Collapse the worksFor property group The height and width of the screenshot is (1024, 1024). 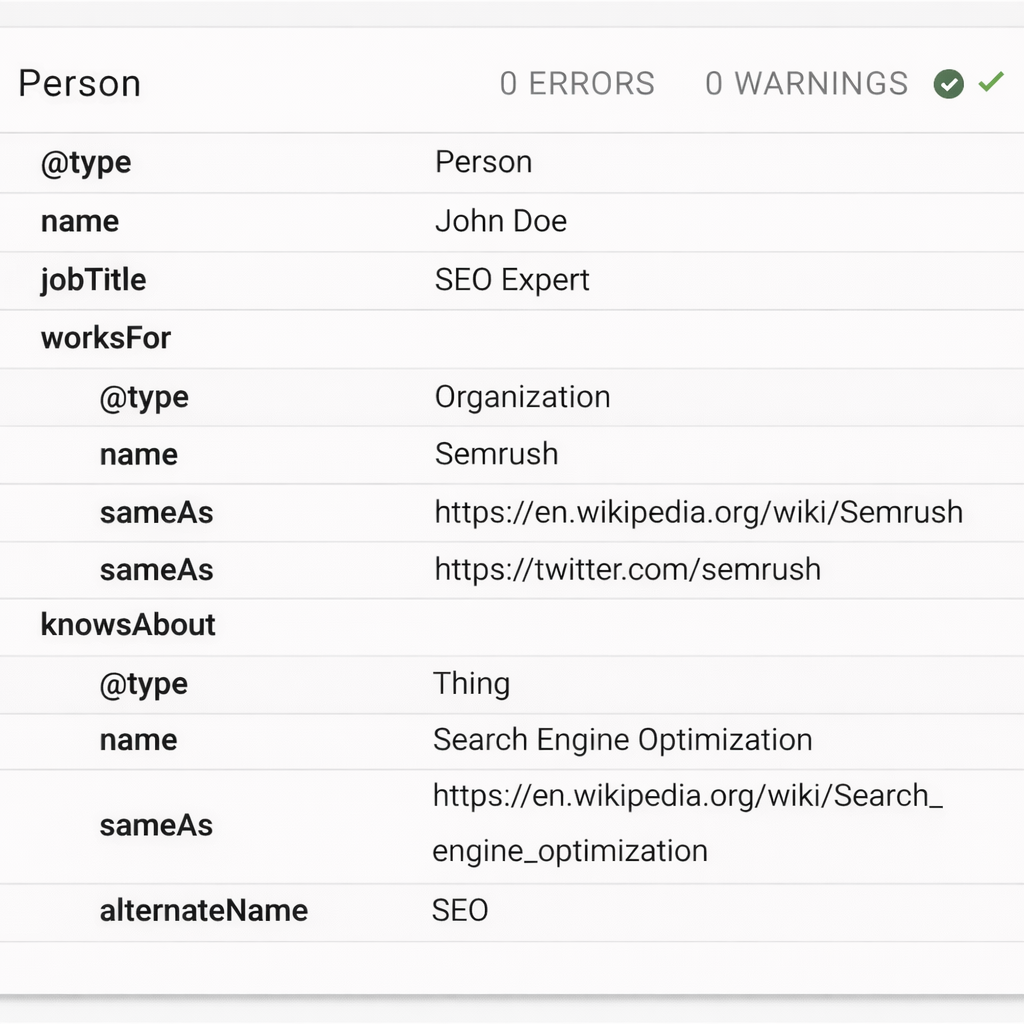coord(106,338)
